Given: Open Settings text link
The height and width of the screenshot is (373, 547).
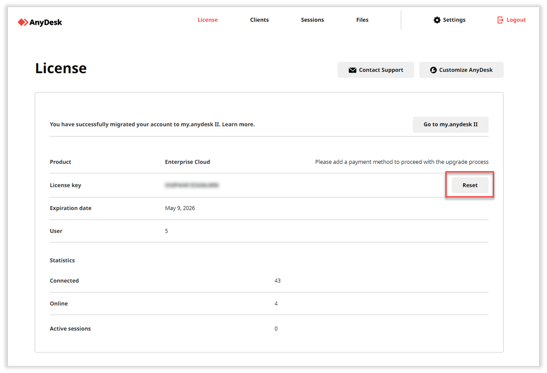Looking at the screenshot, I should [454, 20].
